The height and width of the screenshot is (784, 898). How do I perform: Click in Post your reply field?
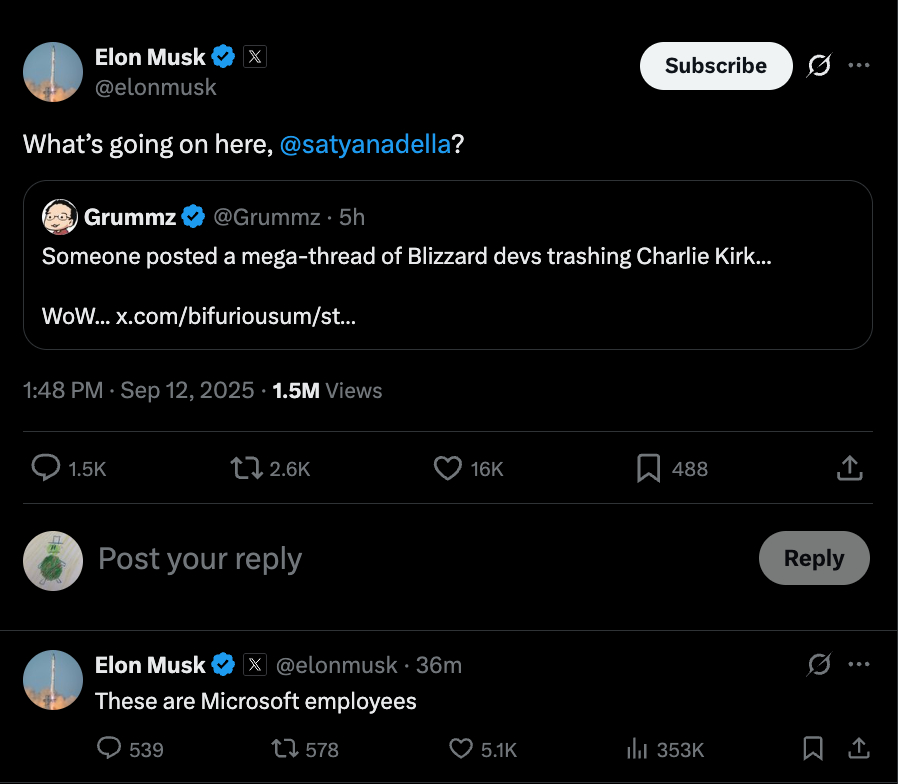pos(400,558)
